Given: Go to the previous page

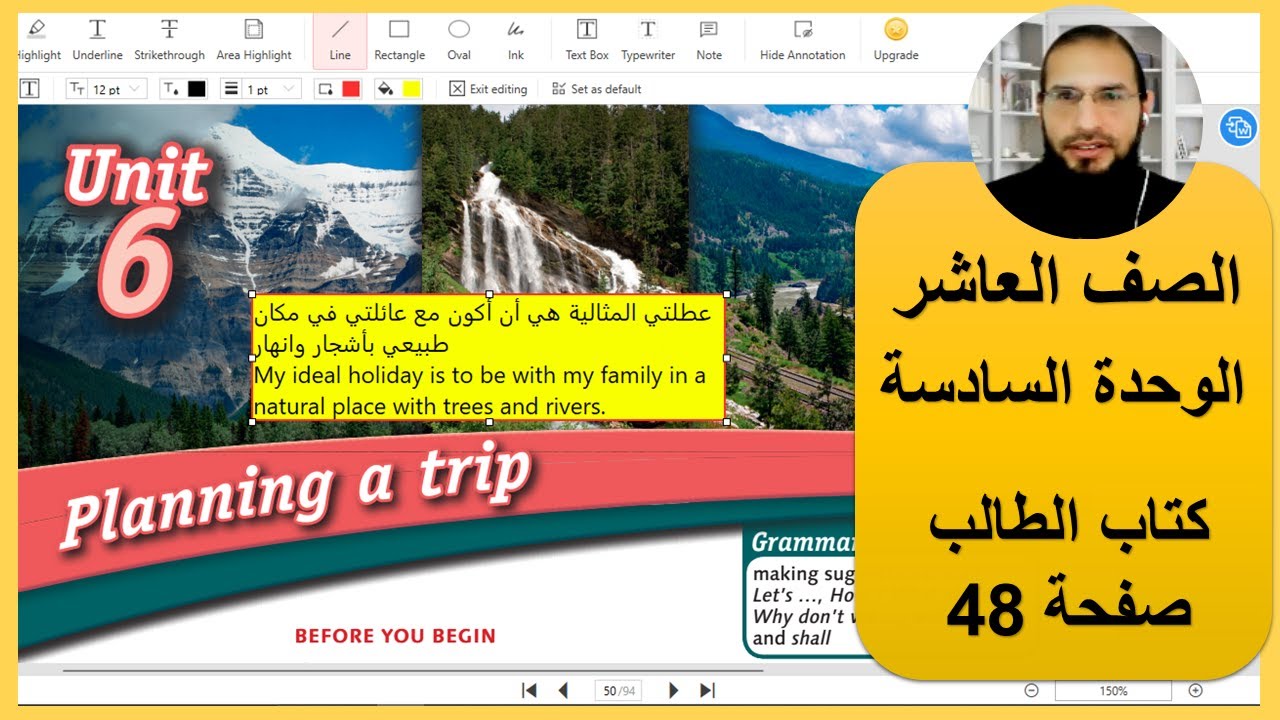Looking at the screenshot, I should (x=563, y=690).
